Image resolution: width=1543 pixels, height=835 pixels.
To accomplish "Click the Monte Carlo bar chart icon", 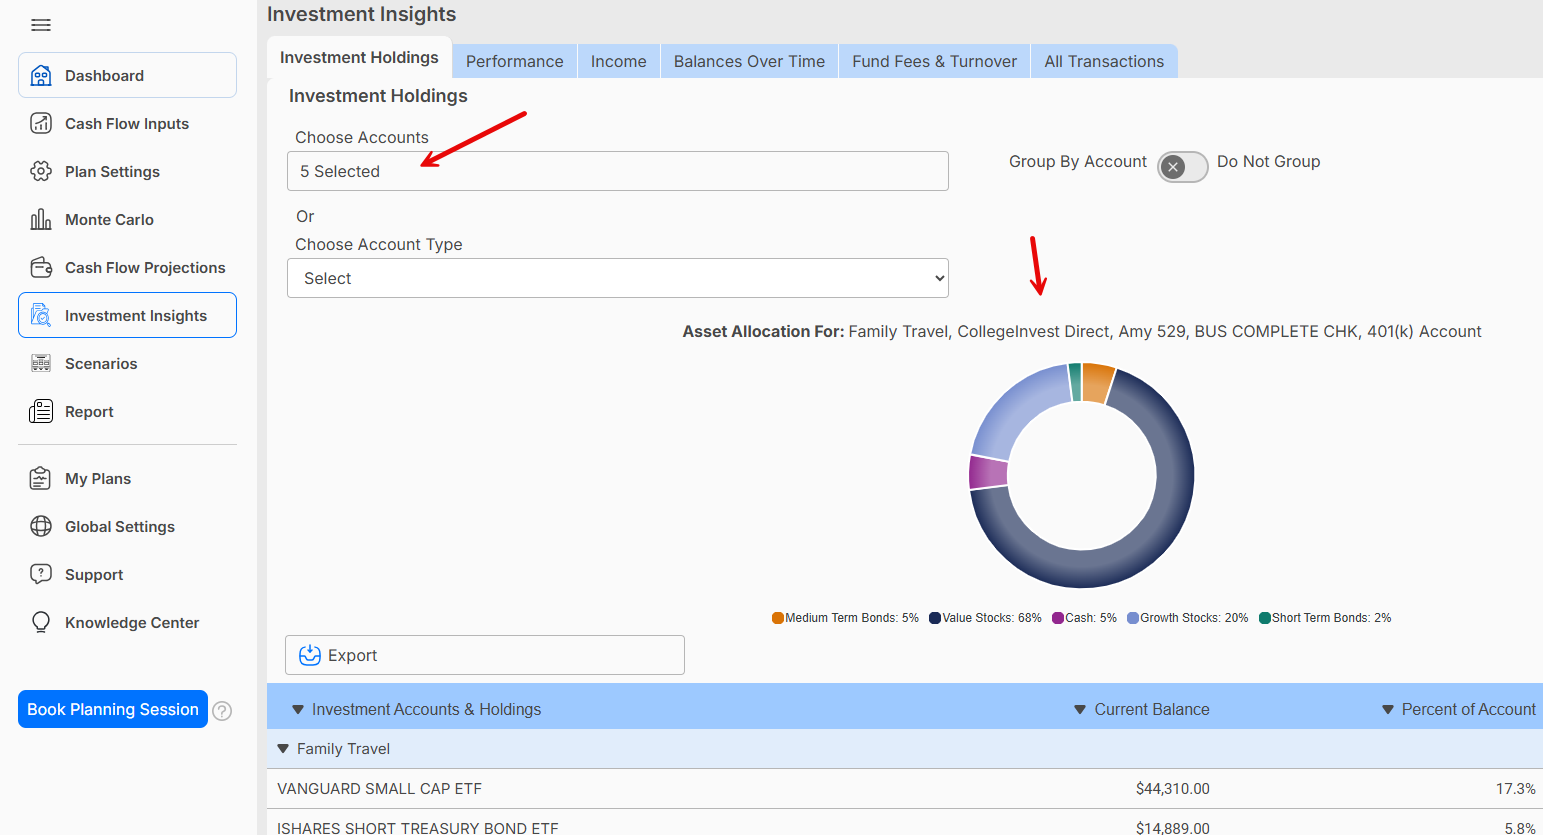I will click(x=41, y=220).
